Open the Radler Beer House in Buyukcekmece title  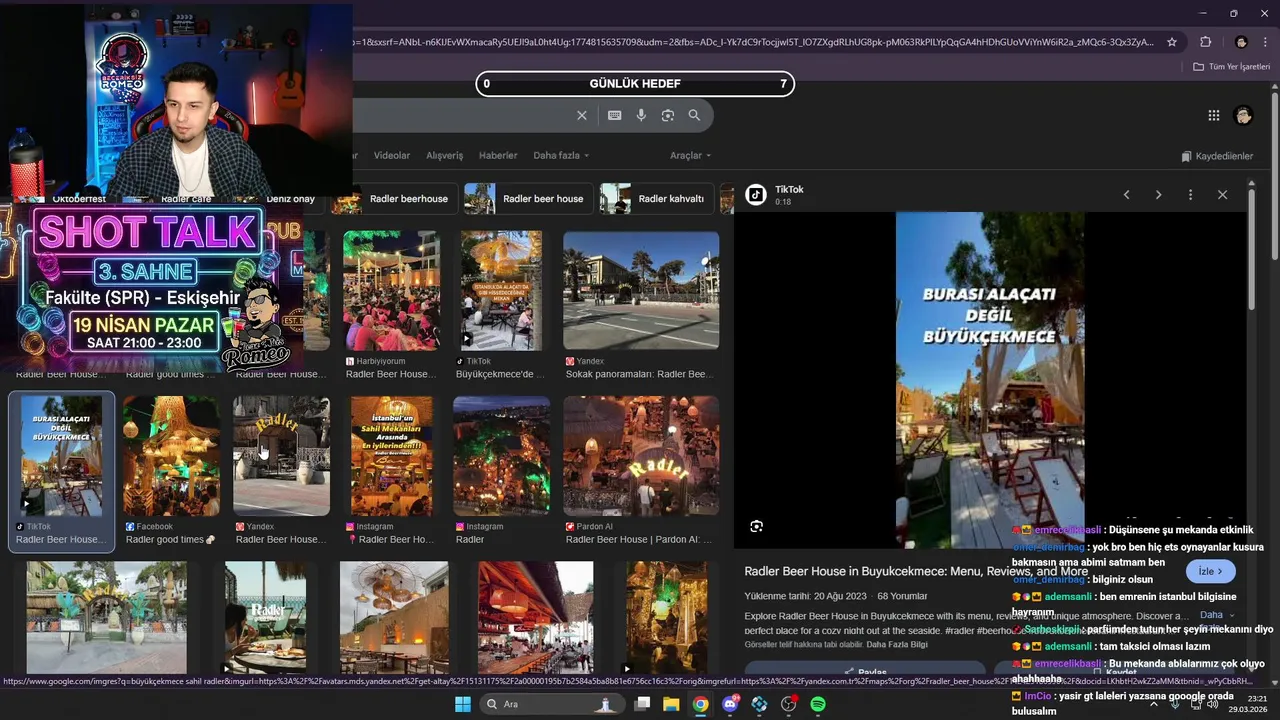point(916,571)
